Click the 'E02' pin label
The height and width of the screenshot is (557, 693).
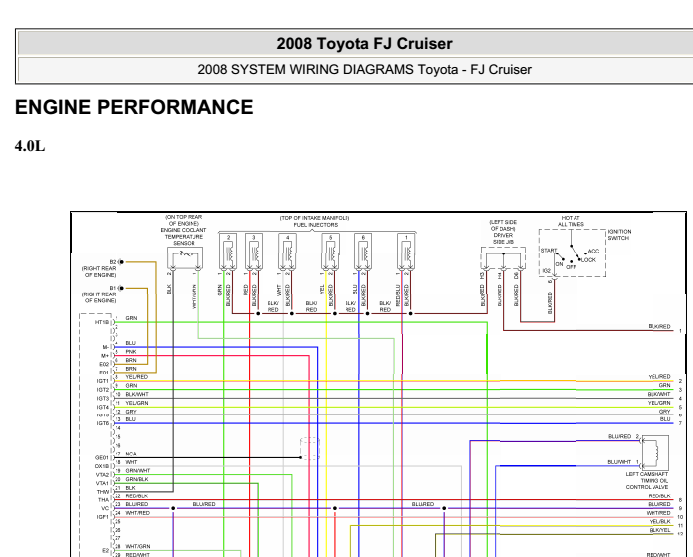[104, 365]
